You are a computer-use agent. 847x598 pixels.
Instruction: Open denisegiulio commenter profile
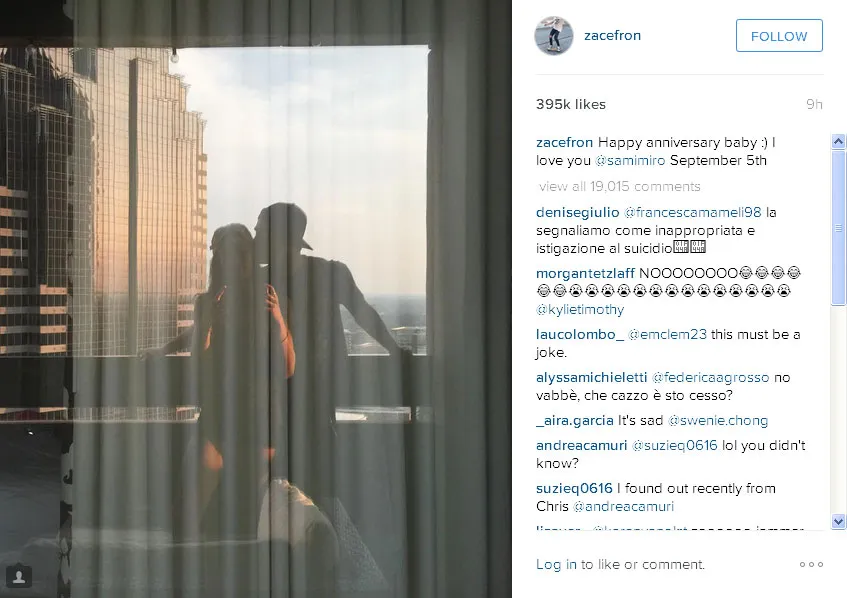click(577, 212)
